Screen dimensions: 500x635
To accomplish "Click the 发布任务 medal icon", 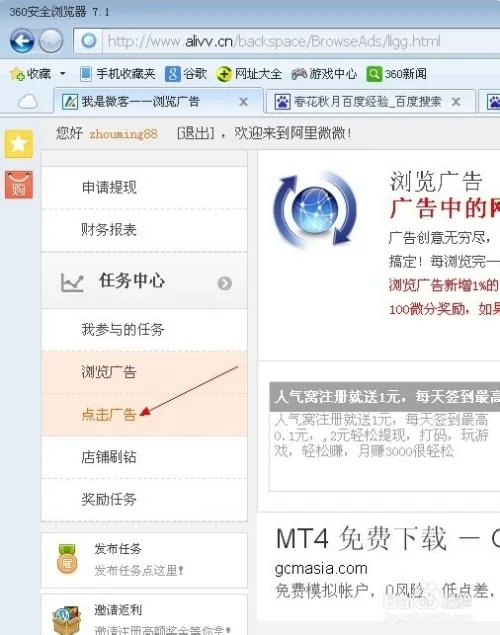I will (67, 560).
